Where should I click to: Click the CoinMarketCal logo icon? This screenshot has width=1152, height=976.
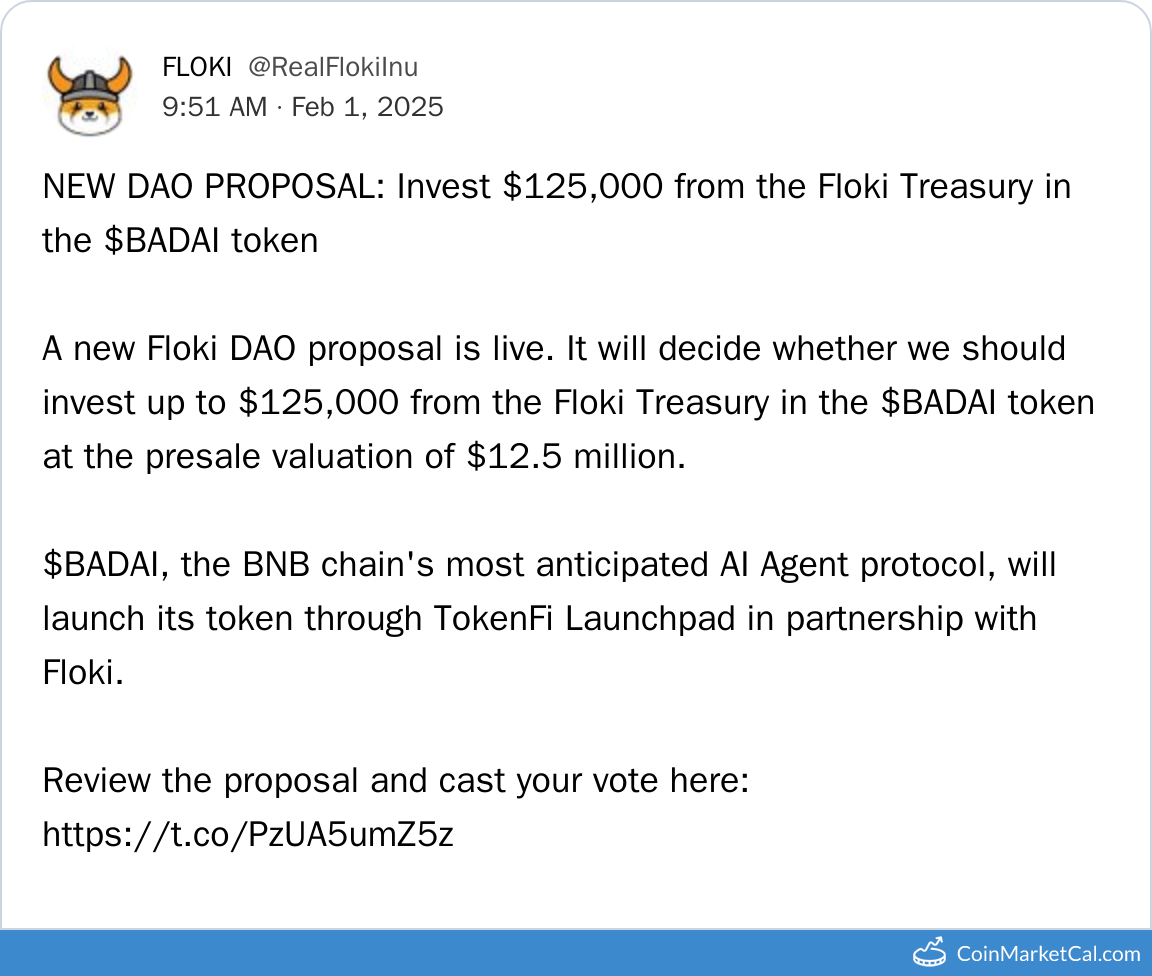pyautogui.click(x=929, y=951)
